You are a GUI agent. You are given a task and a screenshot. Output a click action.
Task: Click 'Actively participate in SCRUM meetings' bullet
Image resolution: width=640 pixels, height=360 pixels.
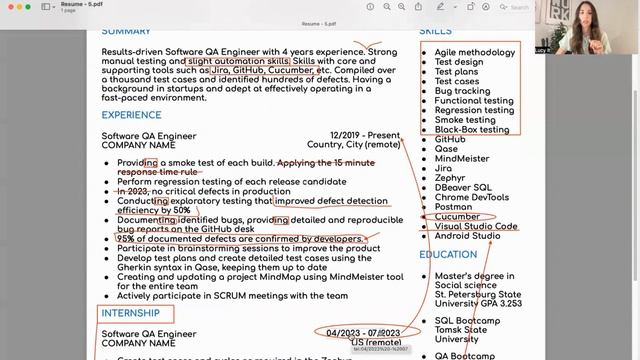click(x=233, y=296)
